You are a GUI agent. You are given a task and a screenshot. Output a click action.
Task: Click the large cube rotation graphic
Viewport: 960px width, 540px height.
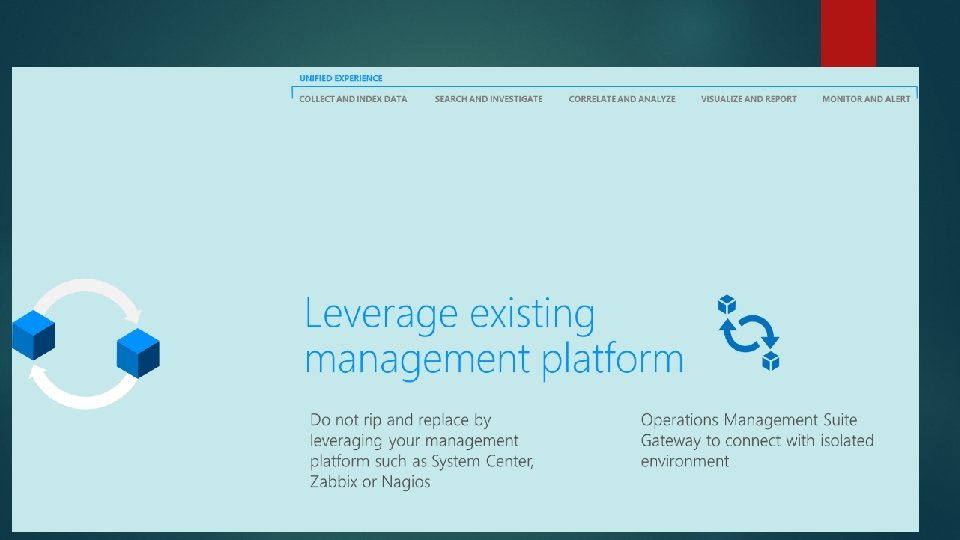pos(86,343)
